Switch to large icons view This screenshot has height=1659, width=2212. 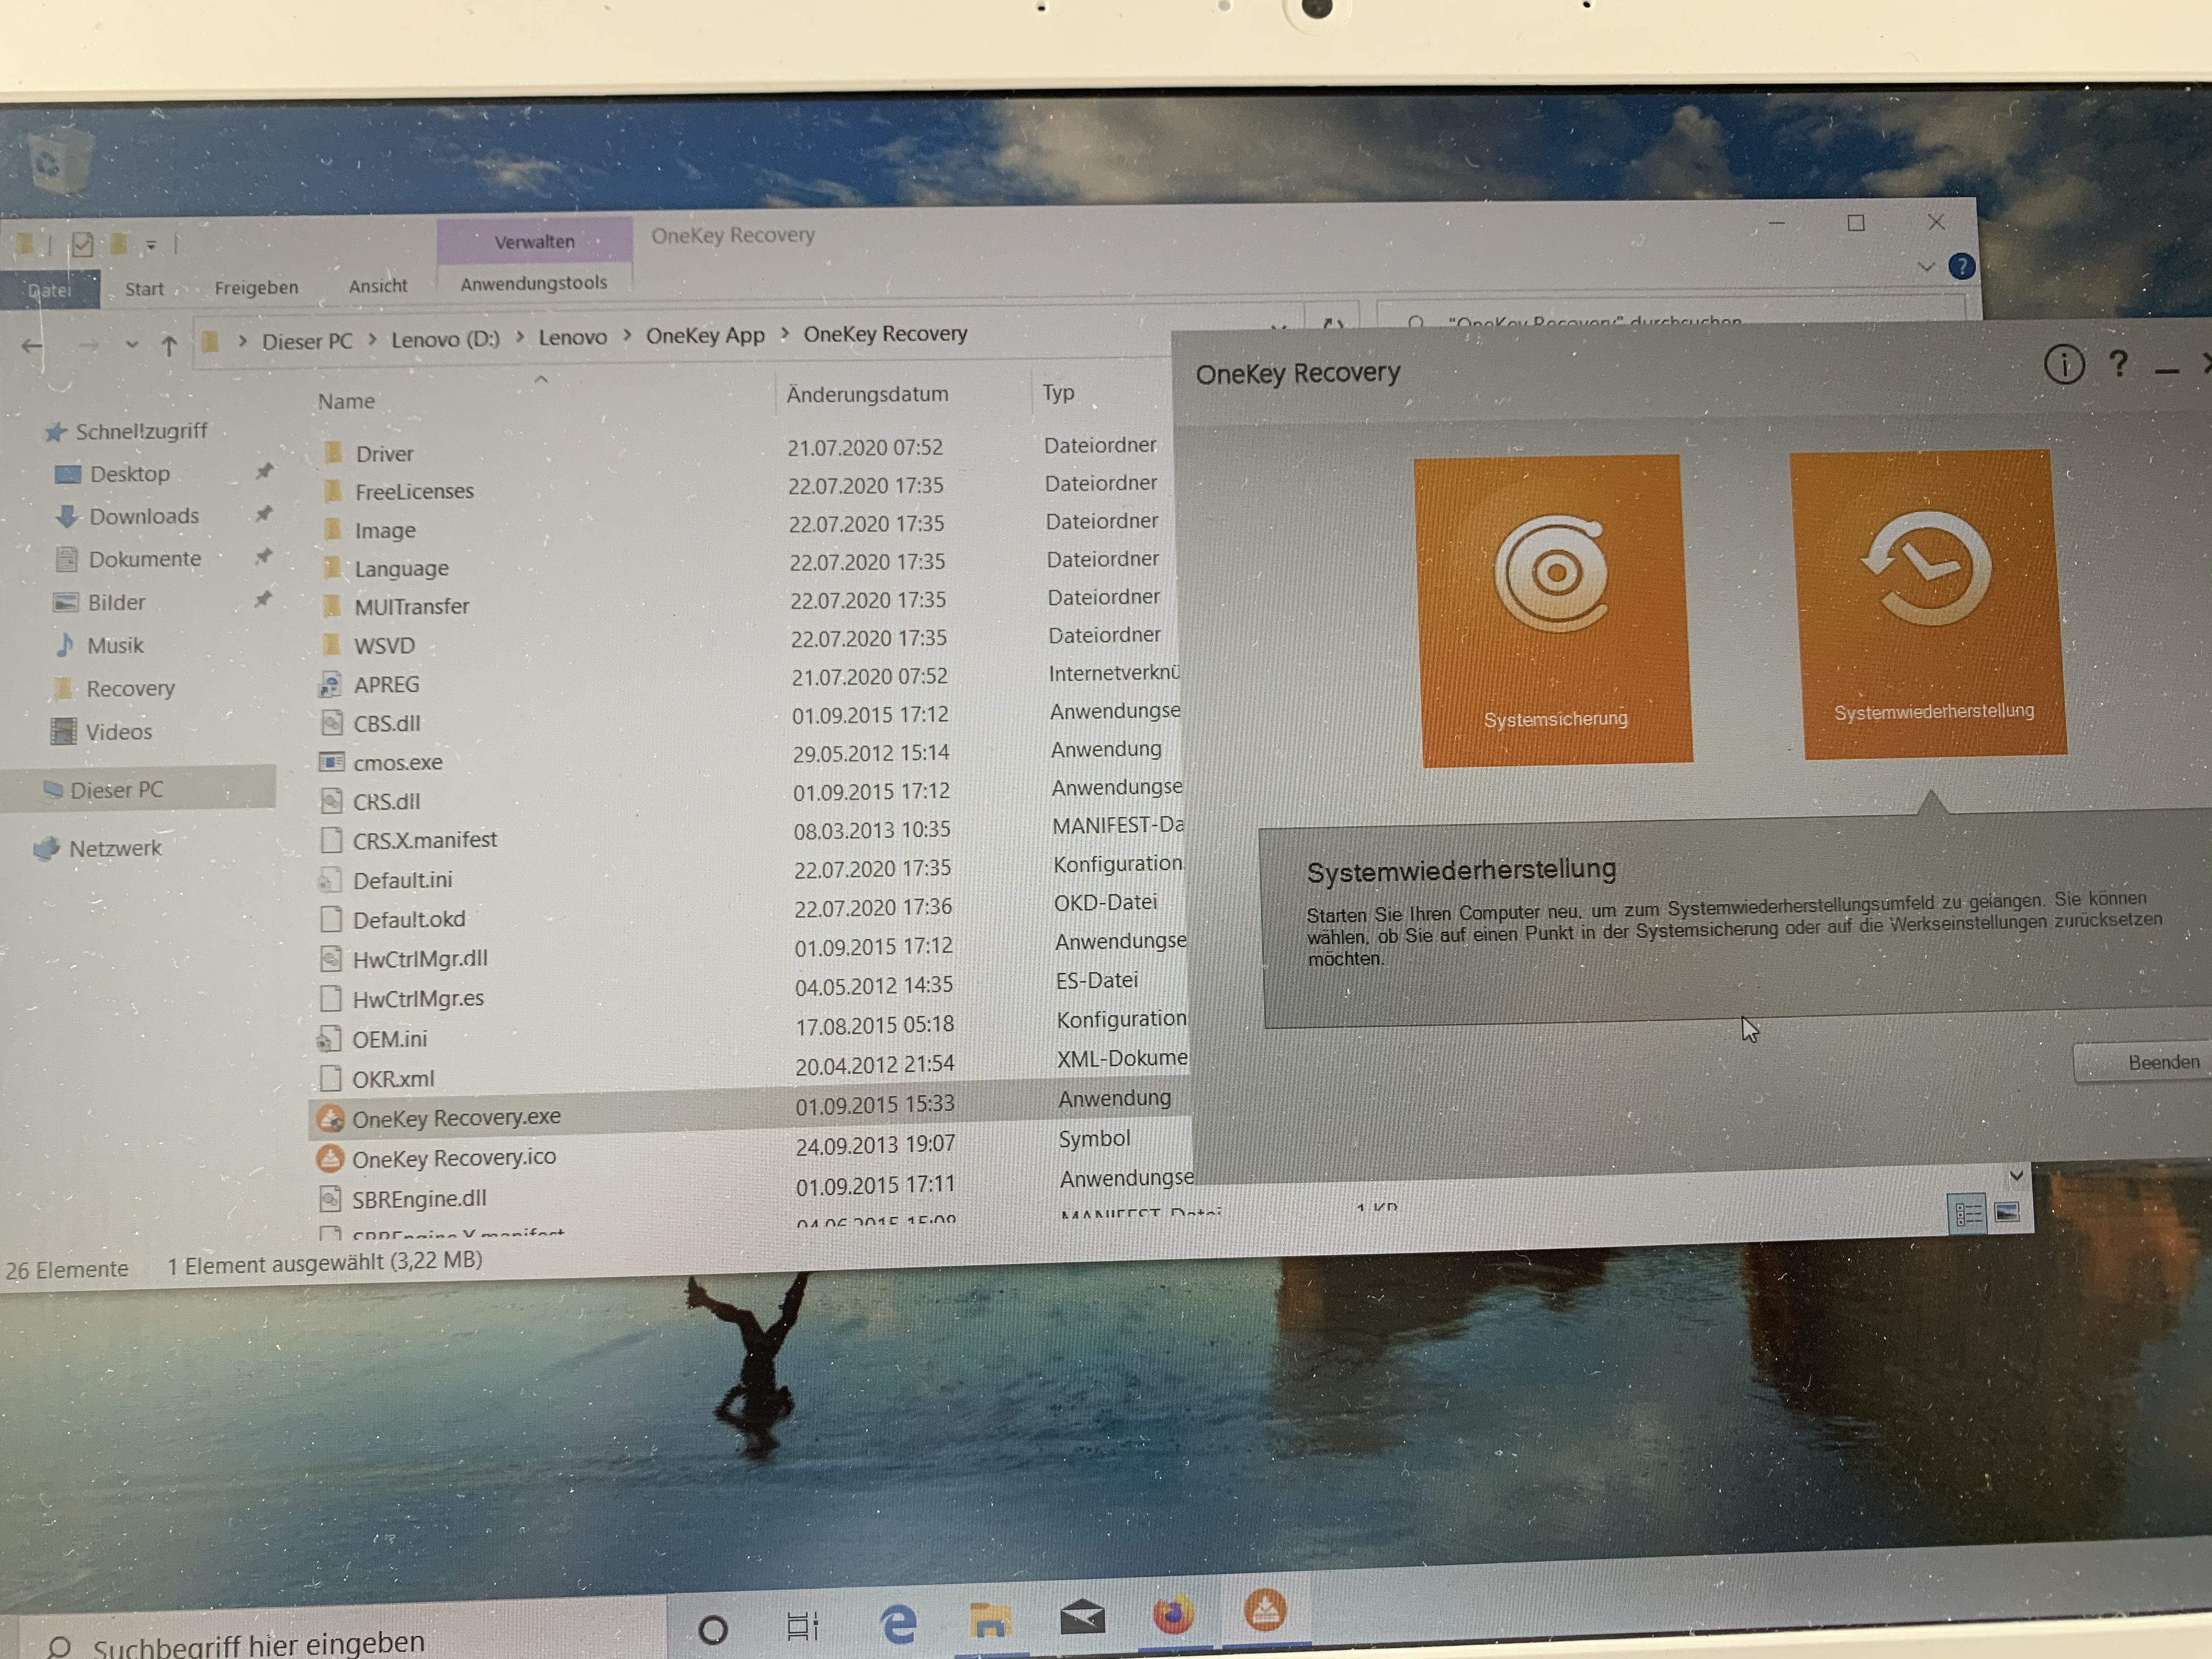(x=2006, y=1213)
